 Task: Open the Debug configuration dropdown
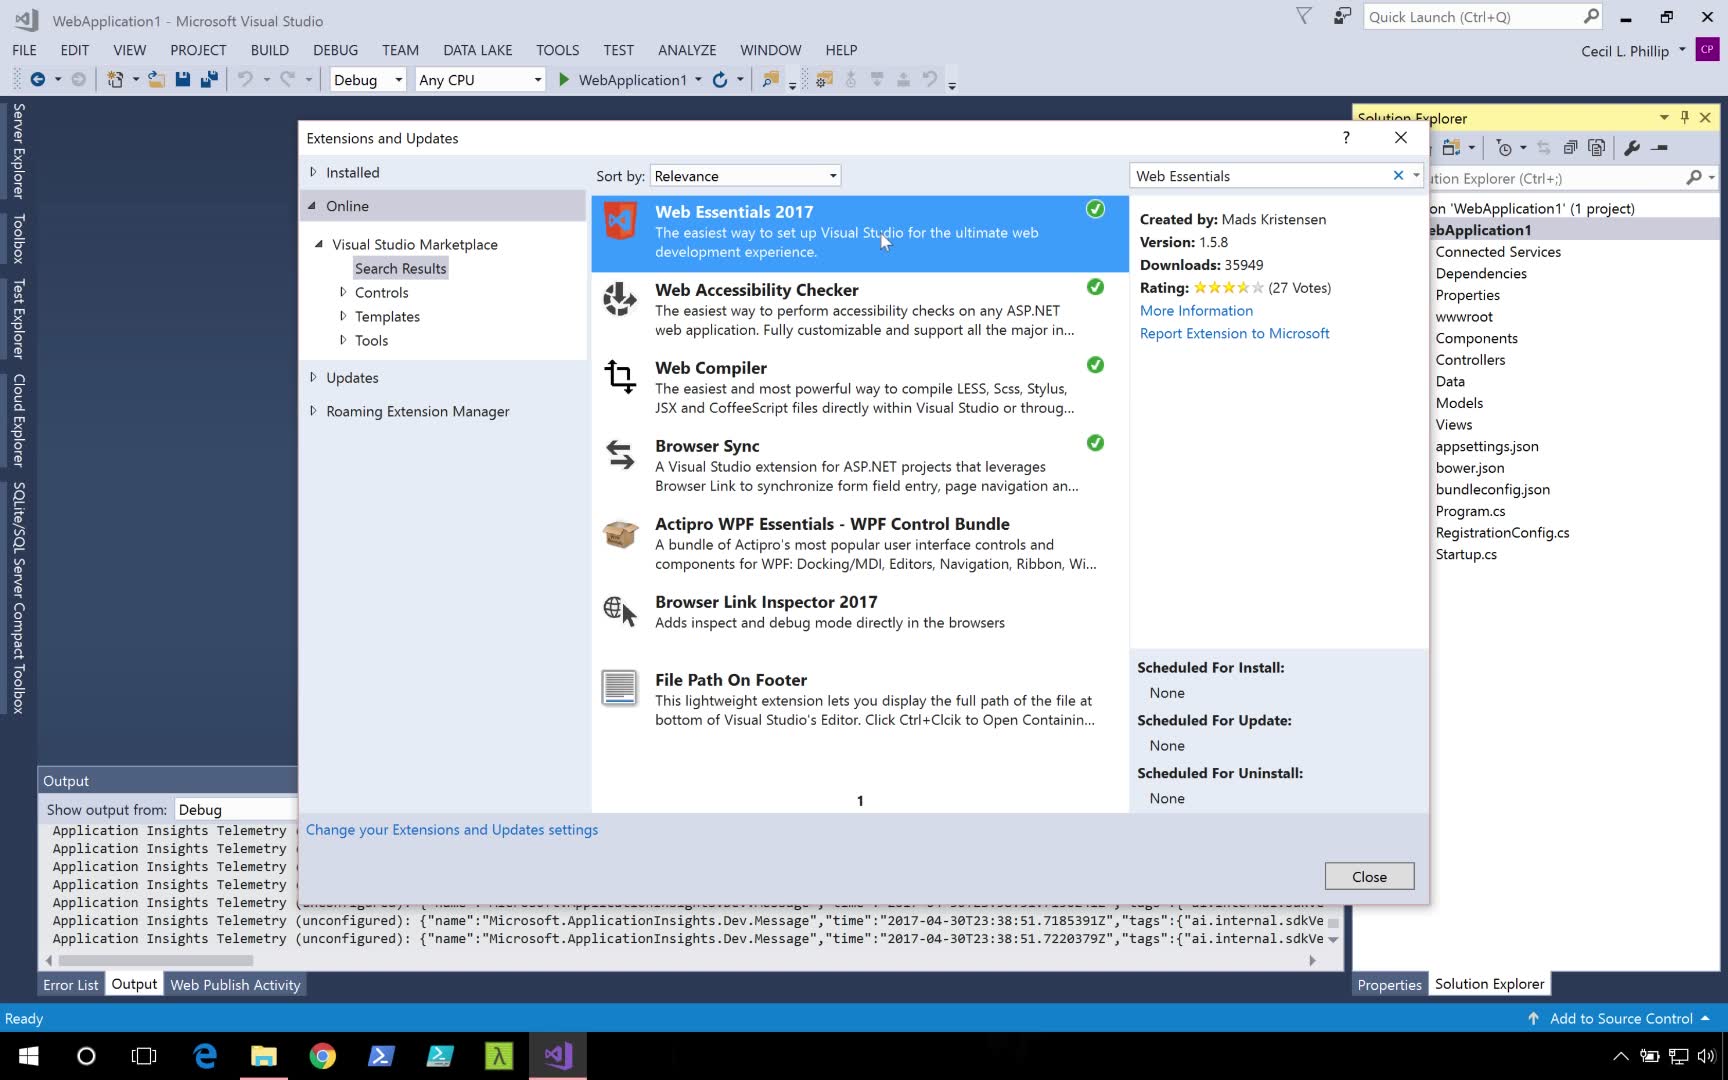click(x=367, y=80)
